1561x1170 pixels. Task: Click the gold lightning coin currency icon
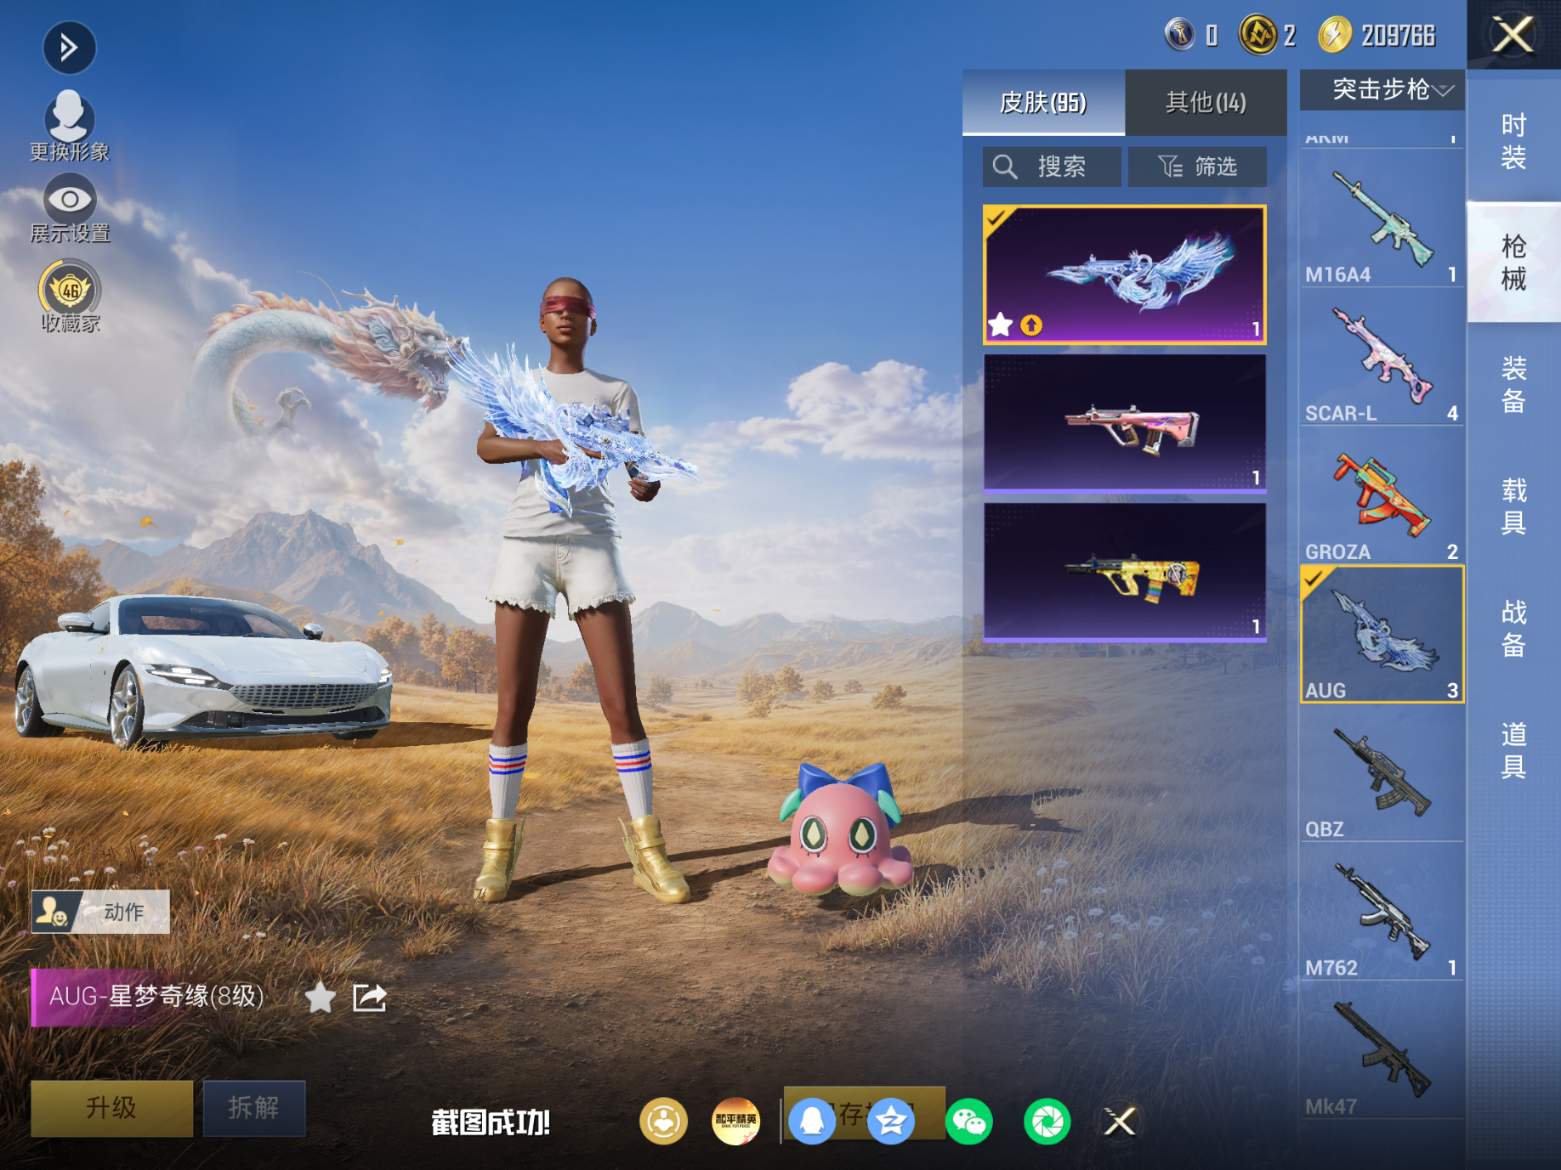click(1335, 35)
